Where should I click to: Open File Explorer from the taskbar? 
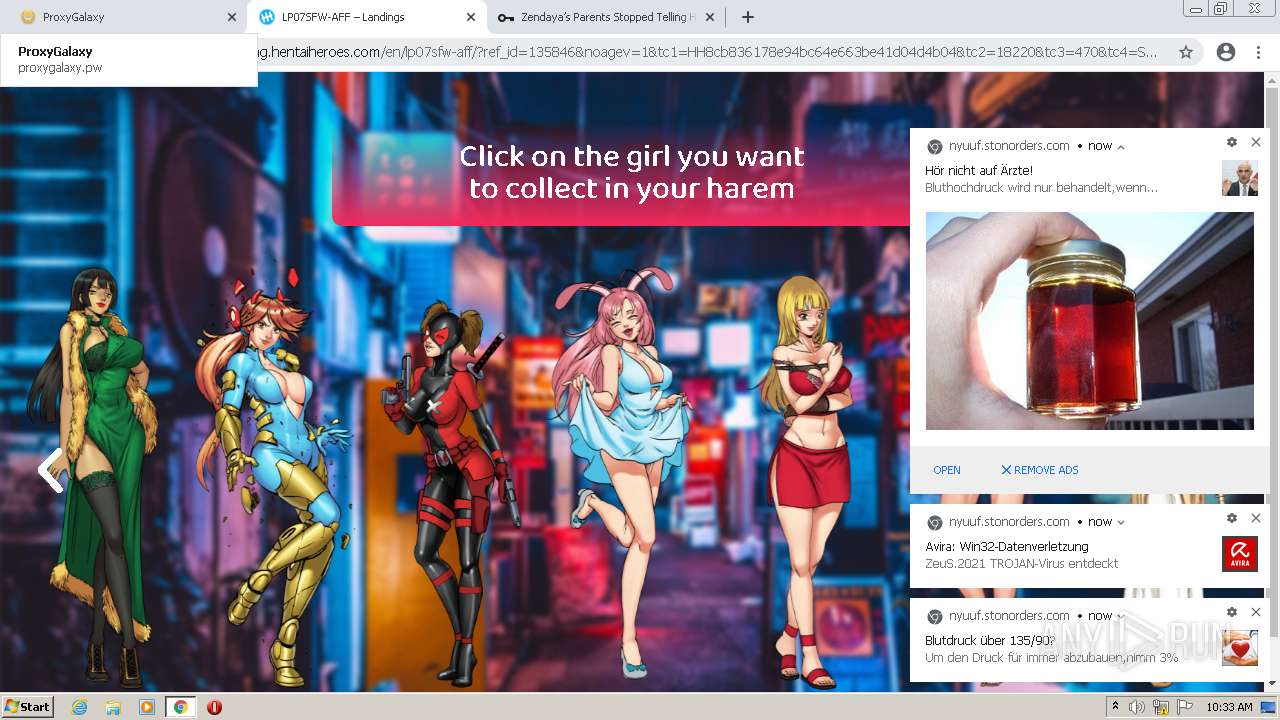coord(113,707)
